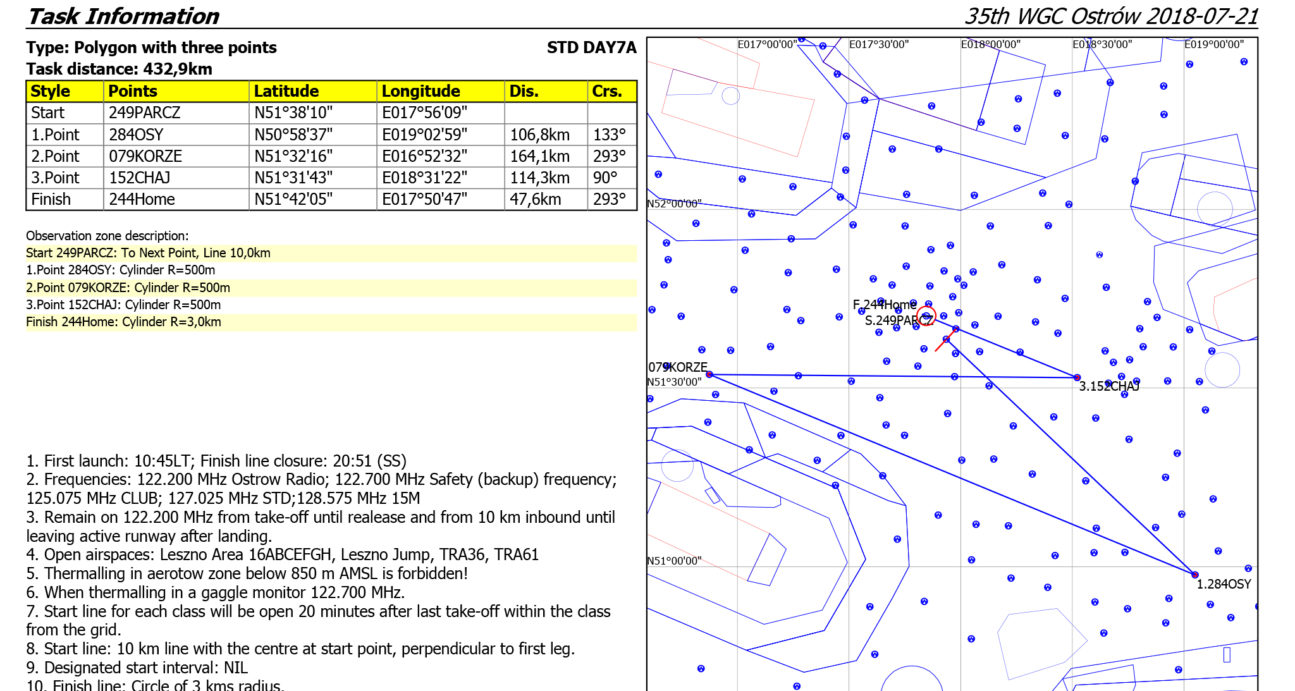Select the 1.284OSY turnpoint marker on map
The width and height of the screenshot is (1295, 691).
pyautogui.click(x=1195, y=575)
